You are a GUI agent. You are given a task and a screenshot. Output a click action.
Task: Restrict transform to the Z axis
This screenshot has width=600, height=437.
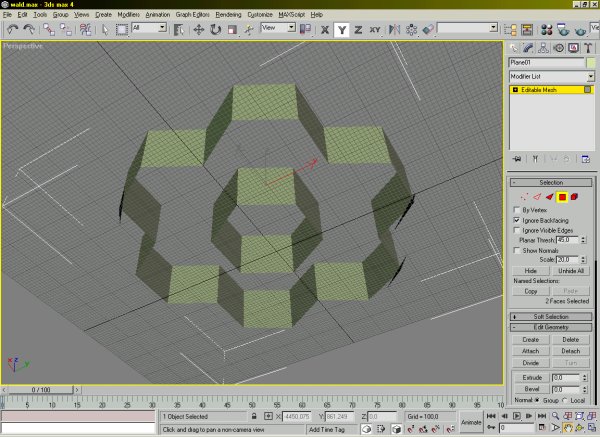point(357,30)
